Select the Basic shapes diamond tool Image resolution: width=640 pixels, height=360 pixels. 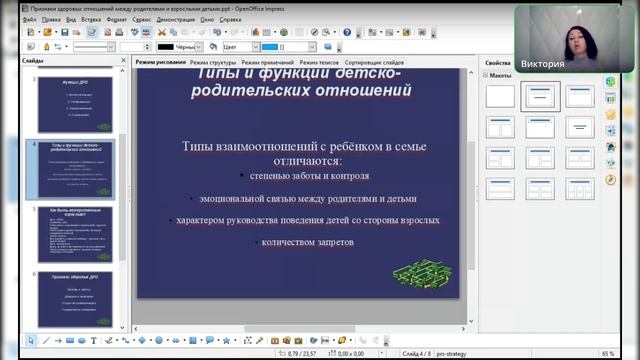[x=142, y=340]
